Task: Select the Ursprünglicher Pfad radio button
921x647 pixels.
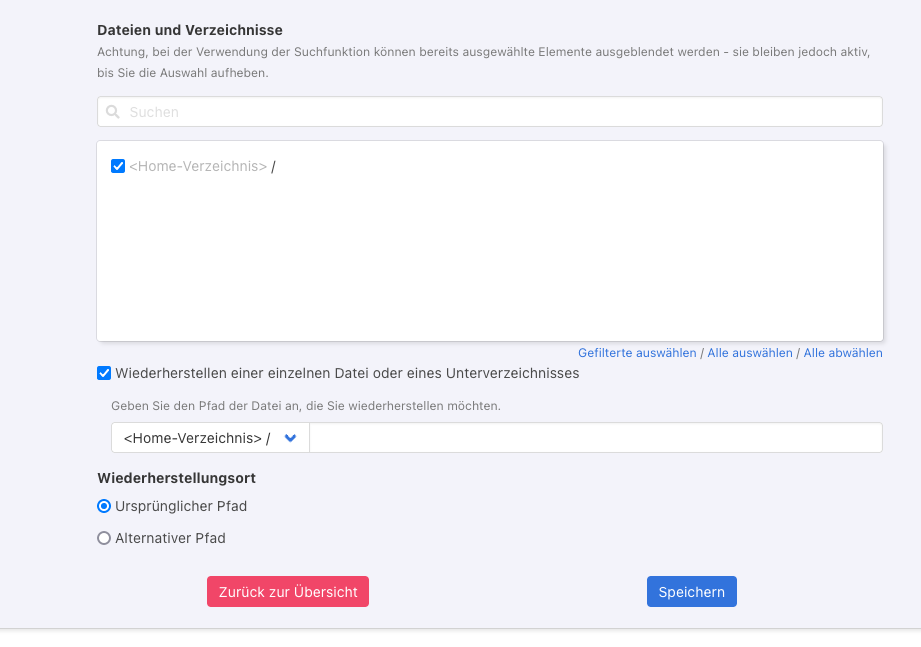Action: point(104,506)
